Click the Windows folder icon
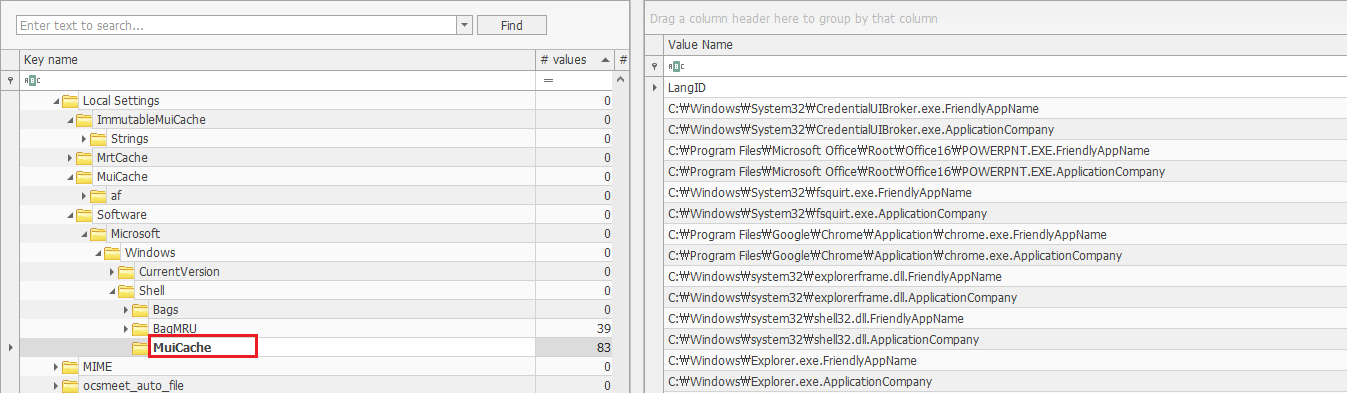1347x393 pixels. coord(112,253)
